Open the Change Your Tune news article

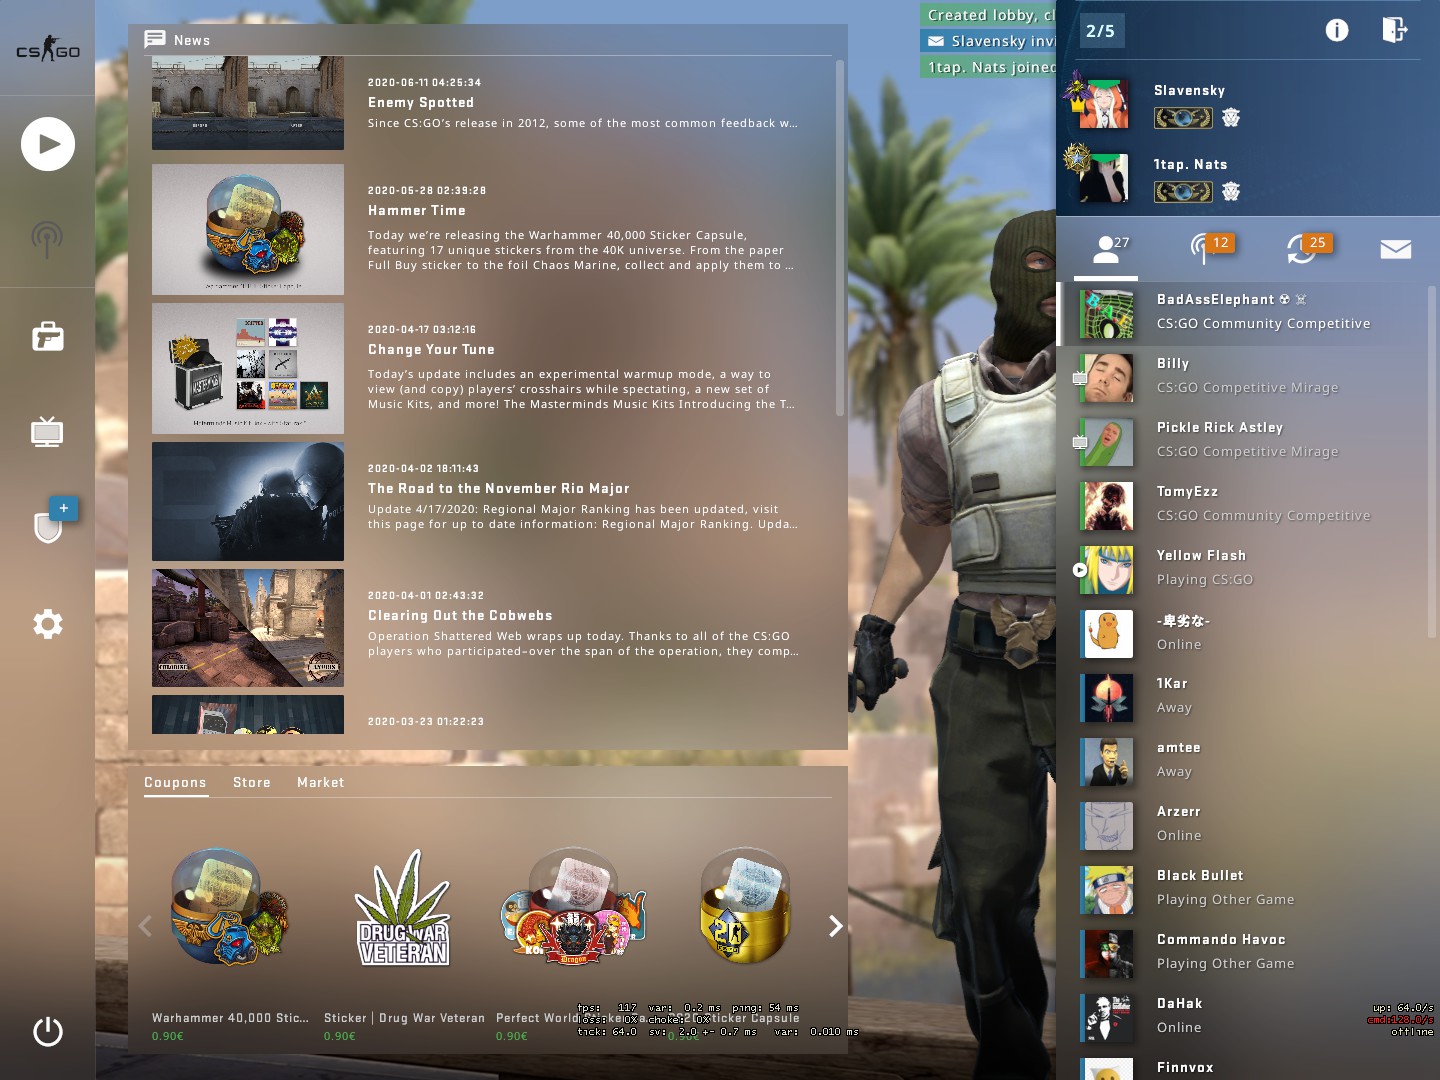490,368
